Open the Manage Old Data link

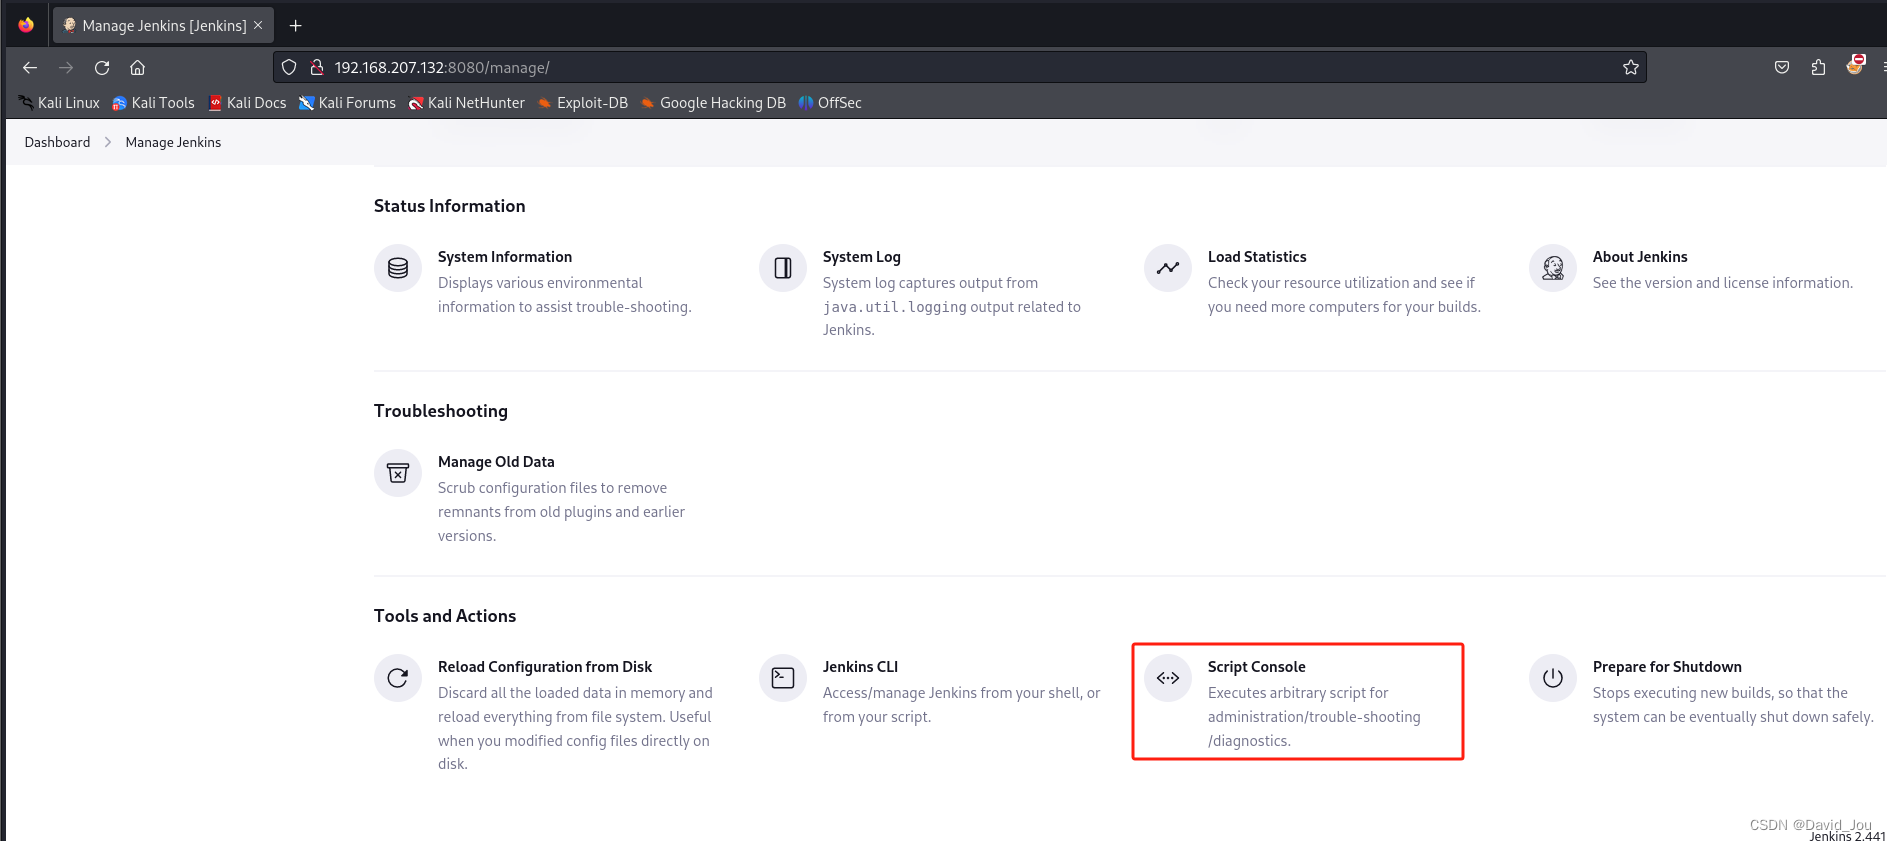tap(496, 462)
